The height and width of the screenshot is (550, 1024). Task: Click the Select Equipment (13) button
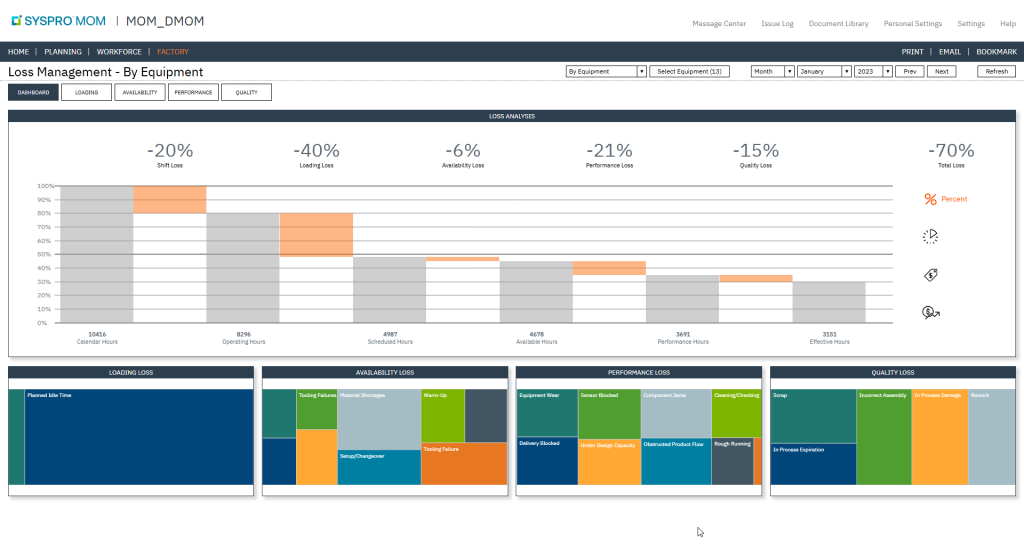[x=689, y=71]
